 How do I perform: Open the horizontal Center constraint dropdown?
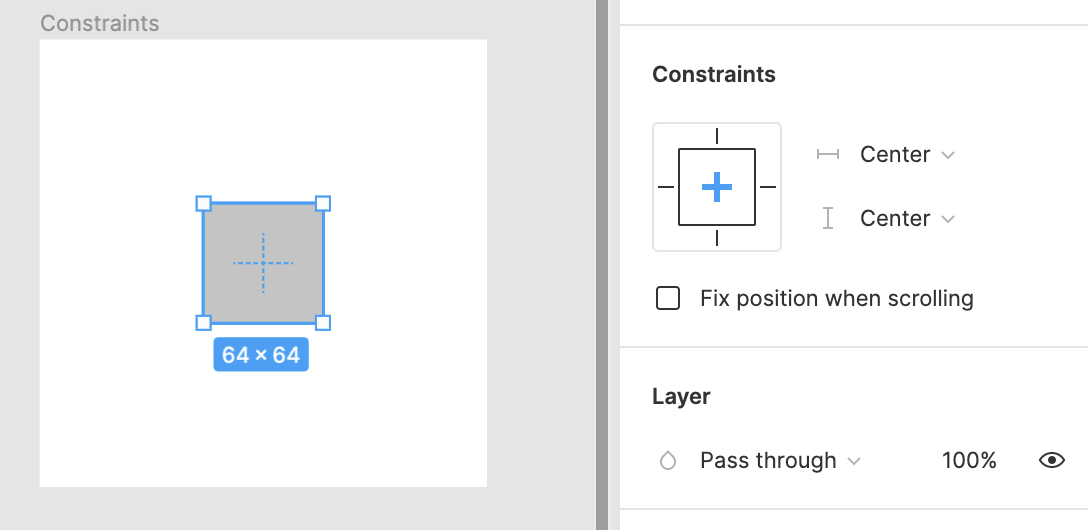tap(907, 154)
